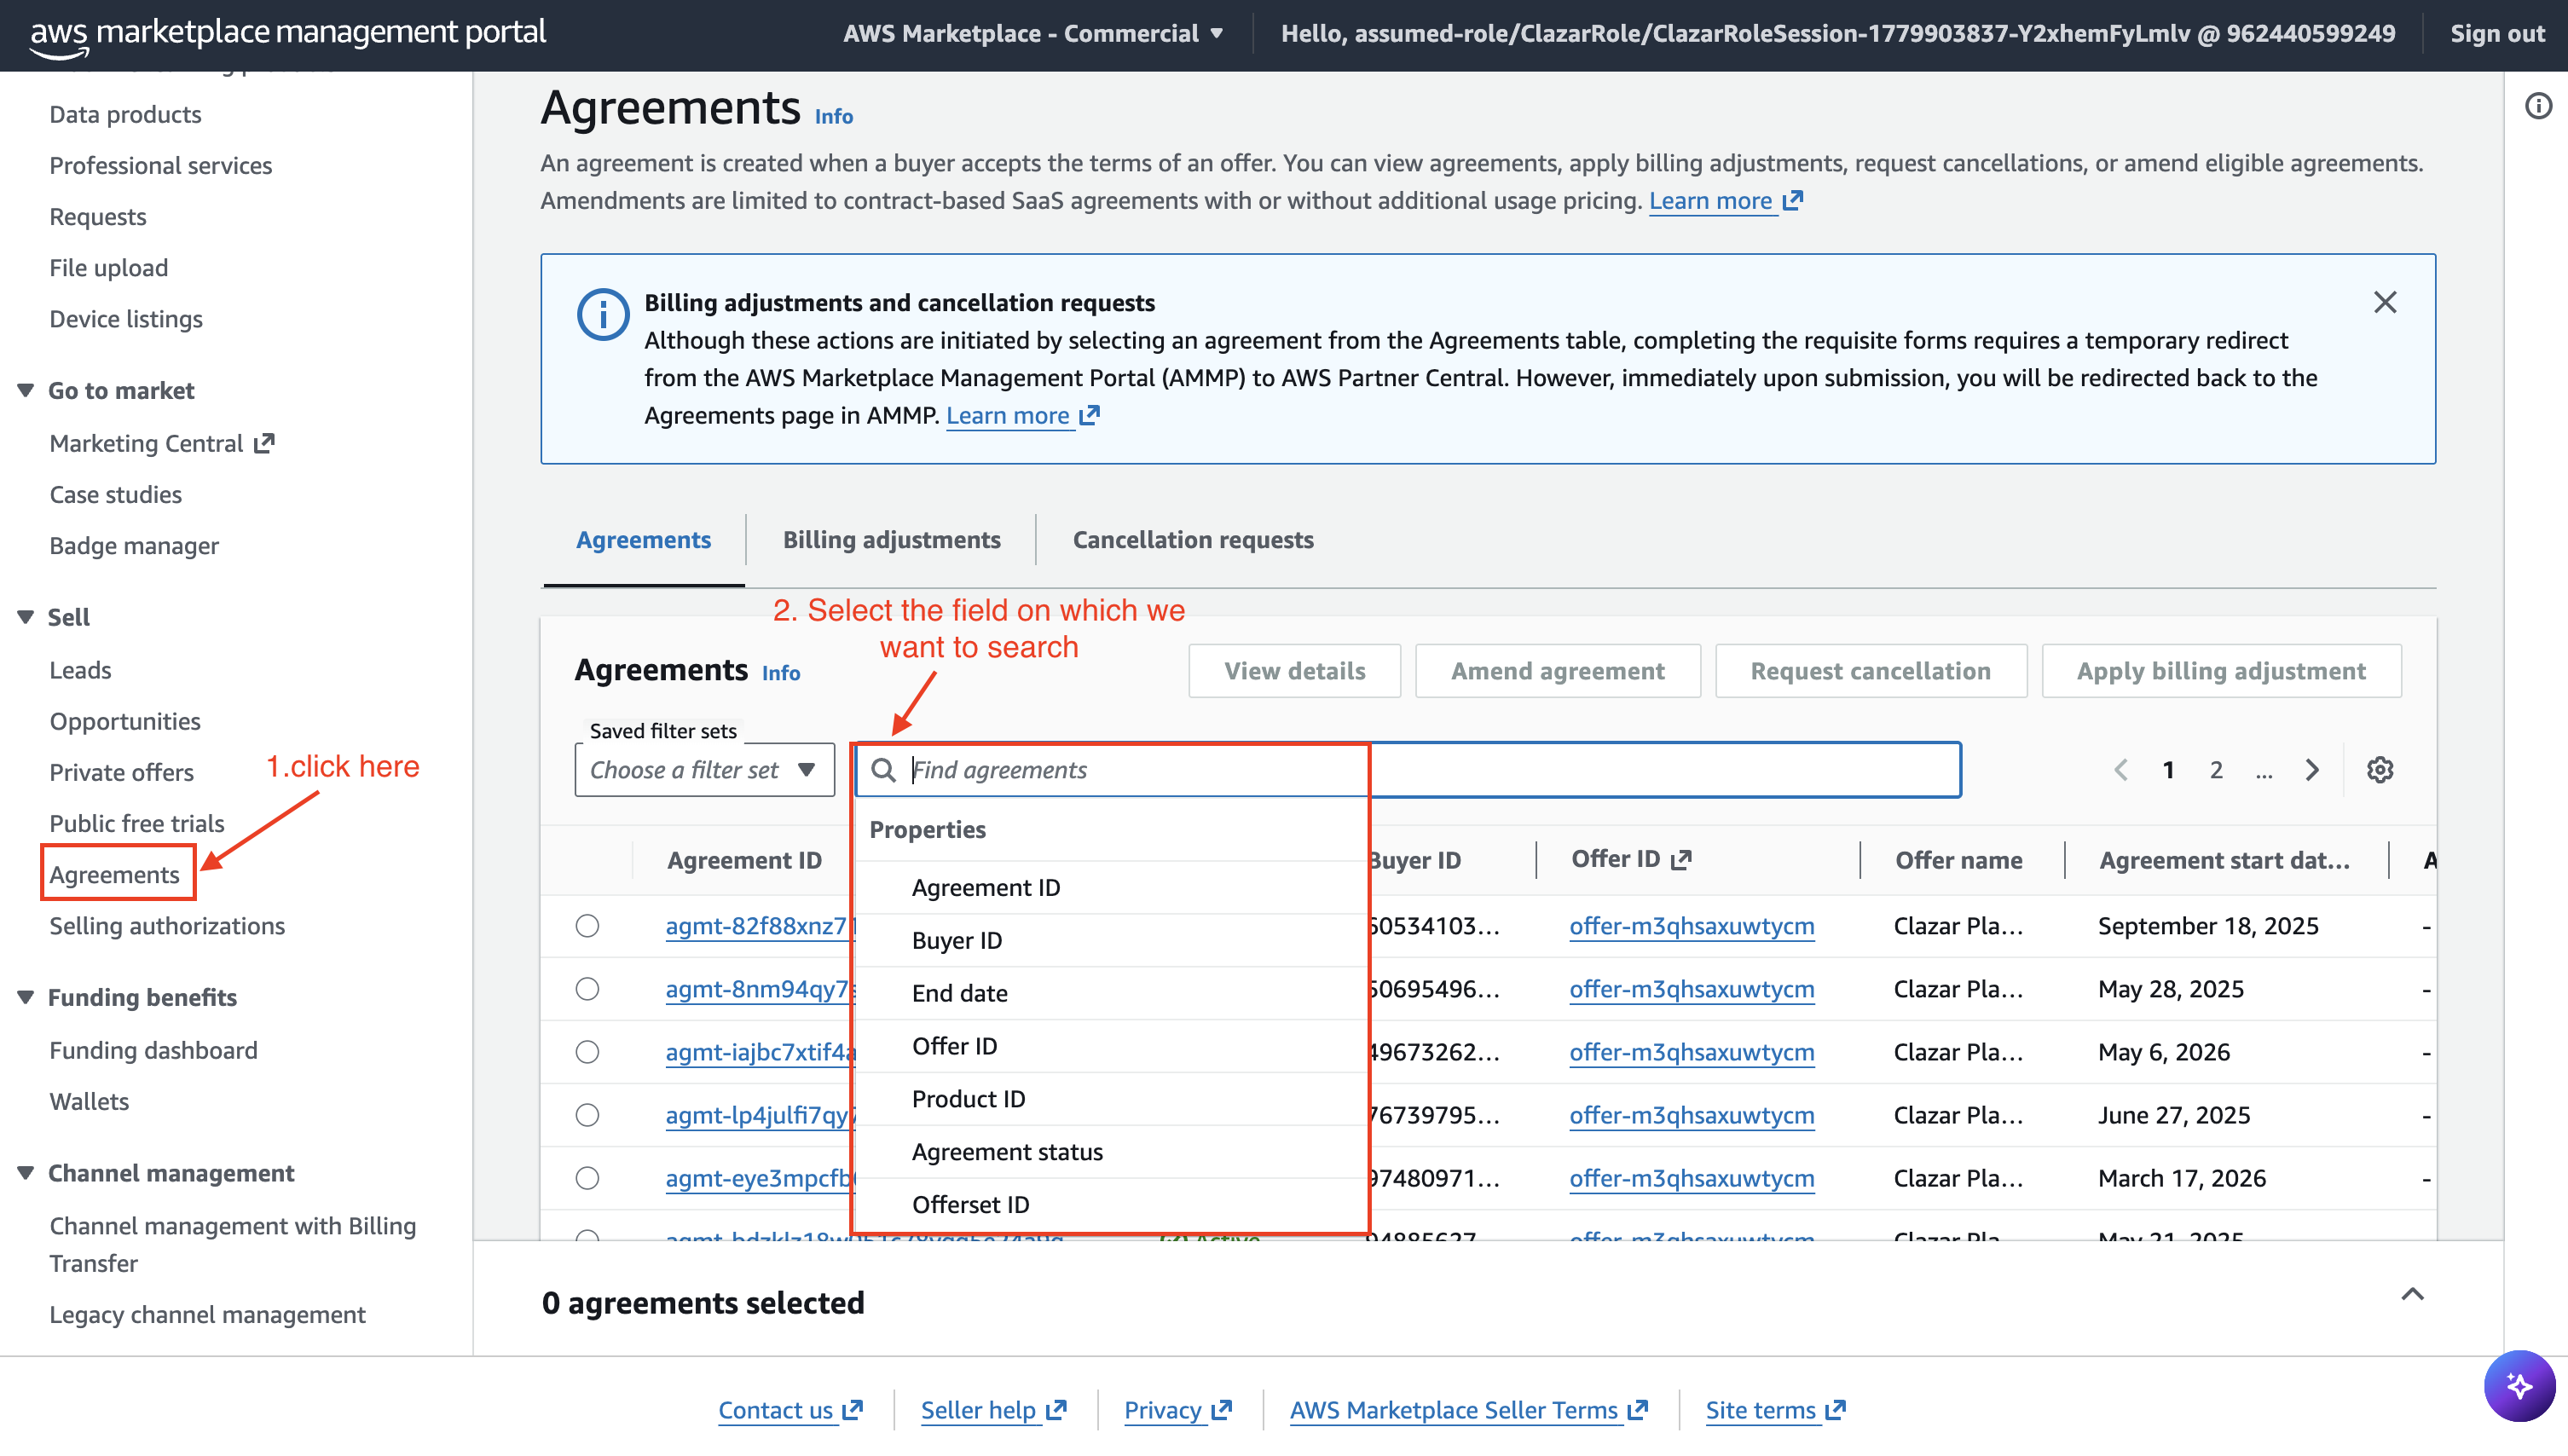The image size is (2568, 1456).
Task: Switch to the Agreements tab
Action: (643, 540)
